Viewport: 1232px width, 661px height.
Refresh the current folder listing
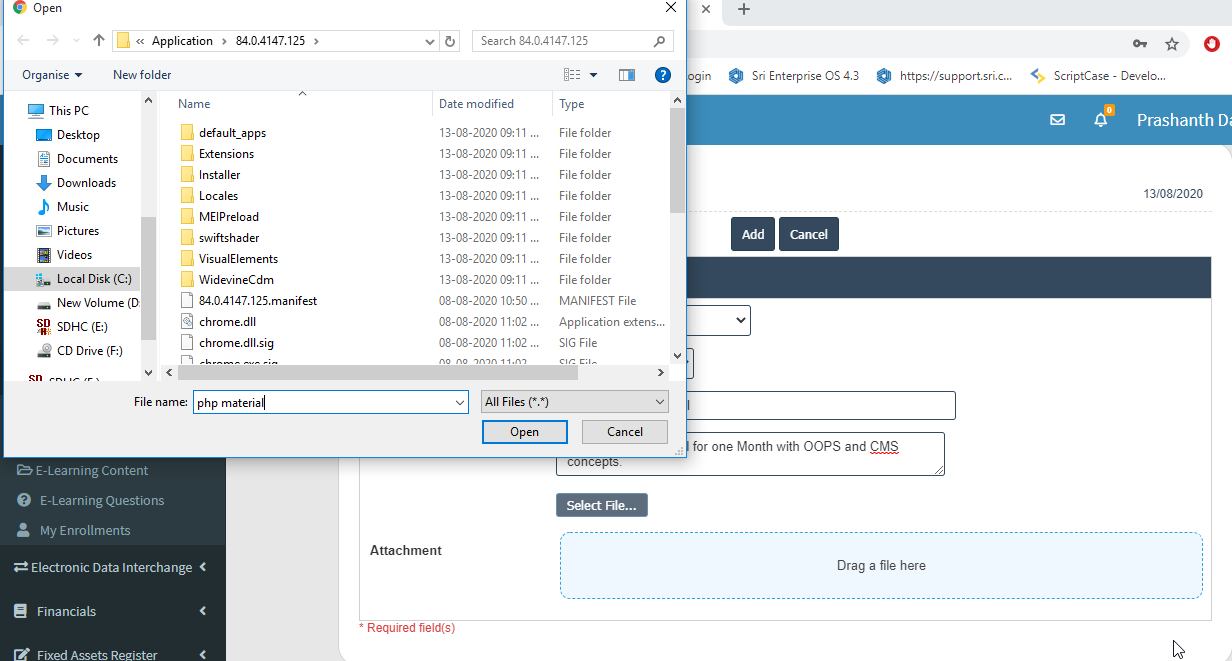450,41
